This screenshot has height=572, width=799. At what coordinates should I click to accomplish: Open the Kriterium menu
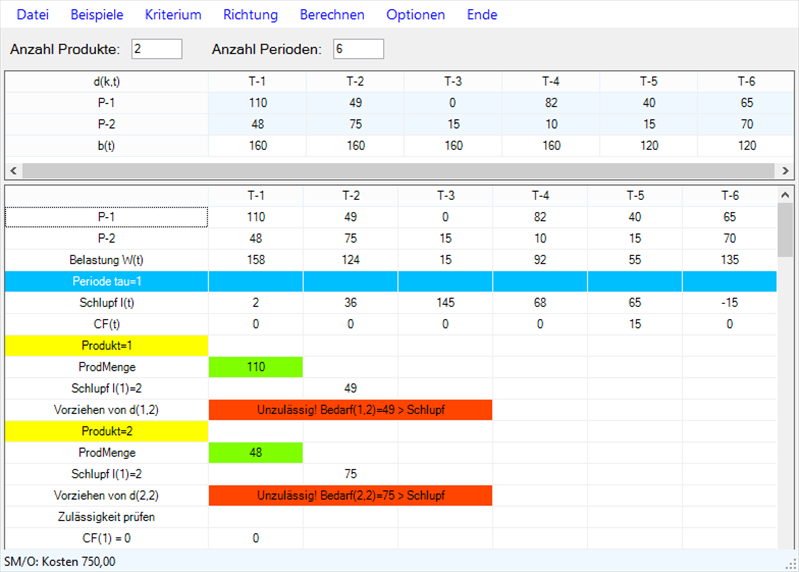pyautogui.click(x=173, y=15)
